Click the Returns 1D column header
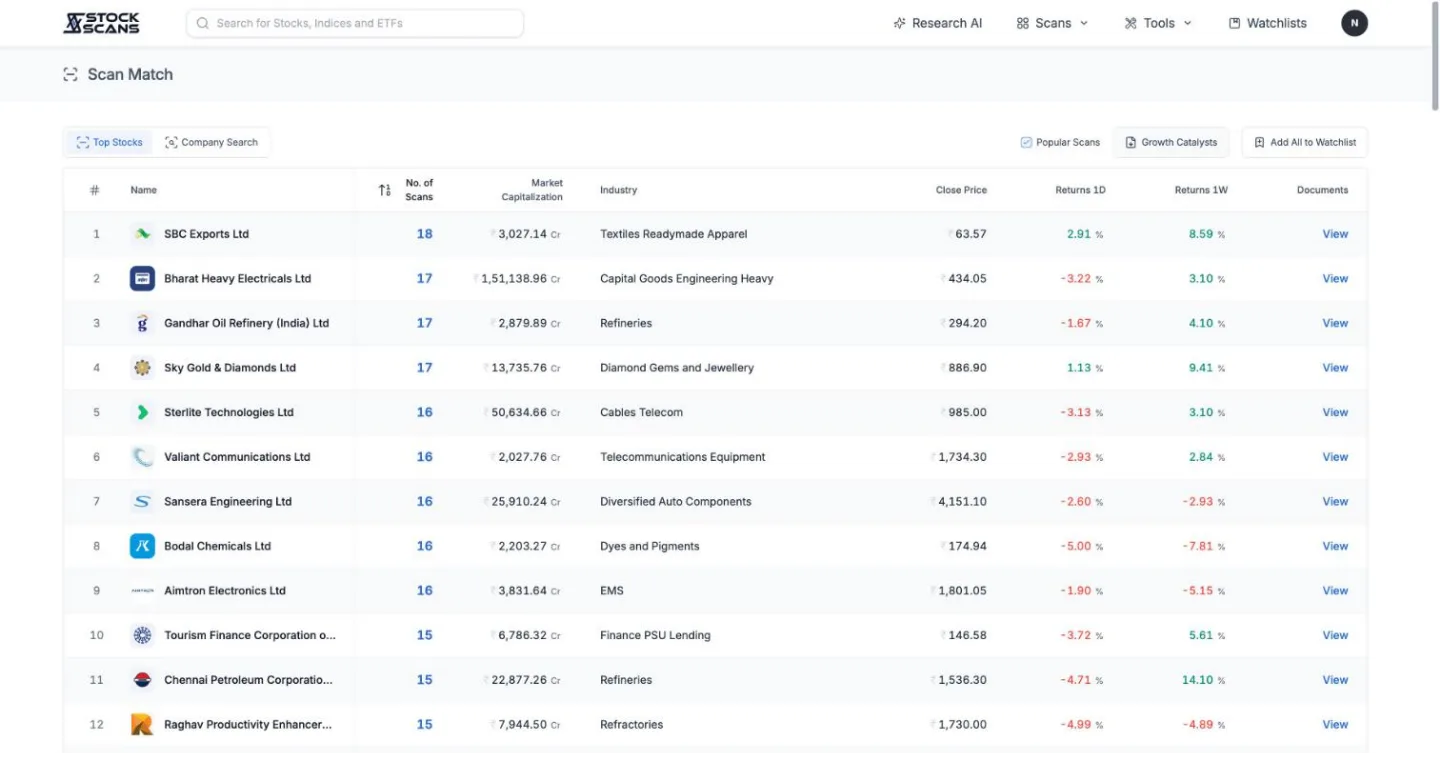The height and width of the screenshot is (757, 1440). point(1080,190)
